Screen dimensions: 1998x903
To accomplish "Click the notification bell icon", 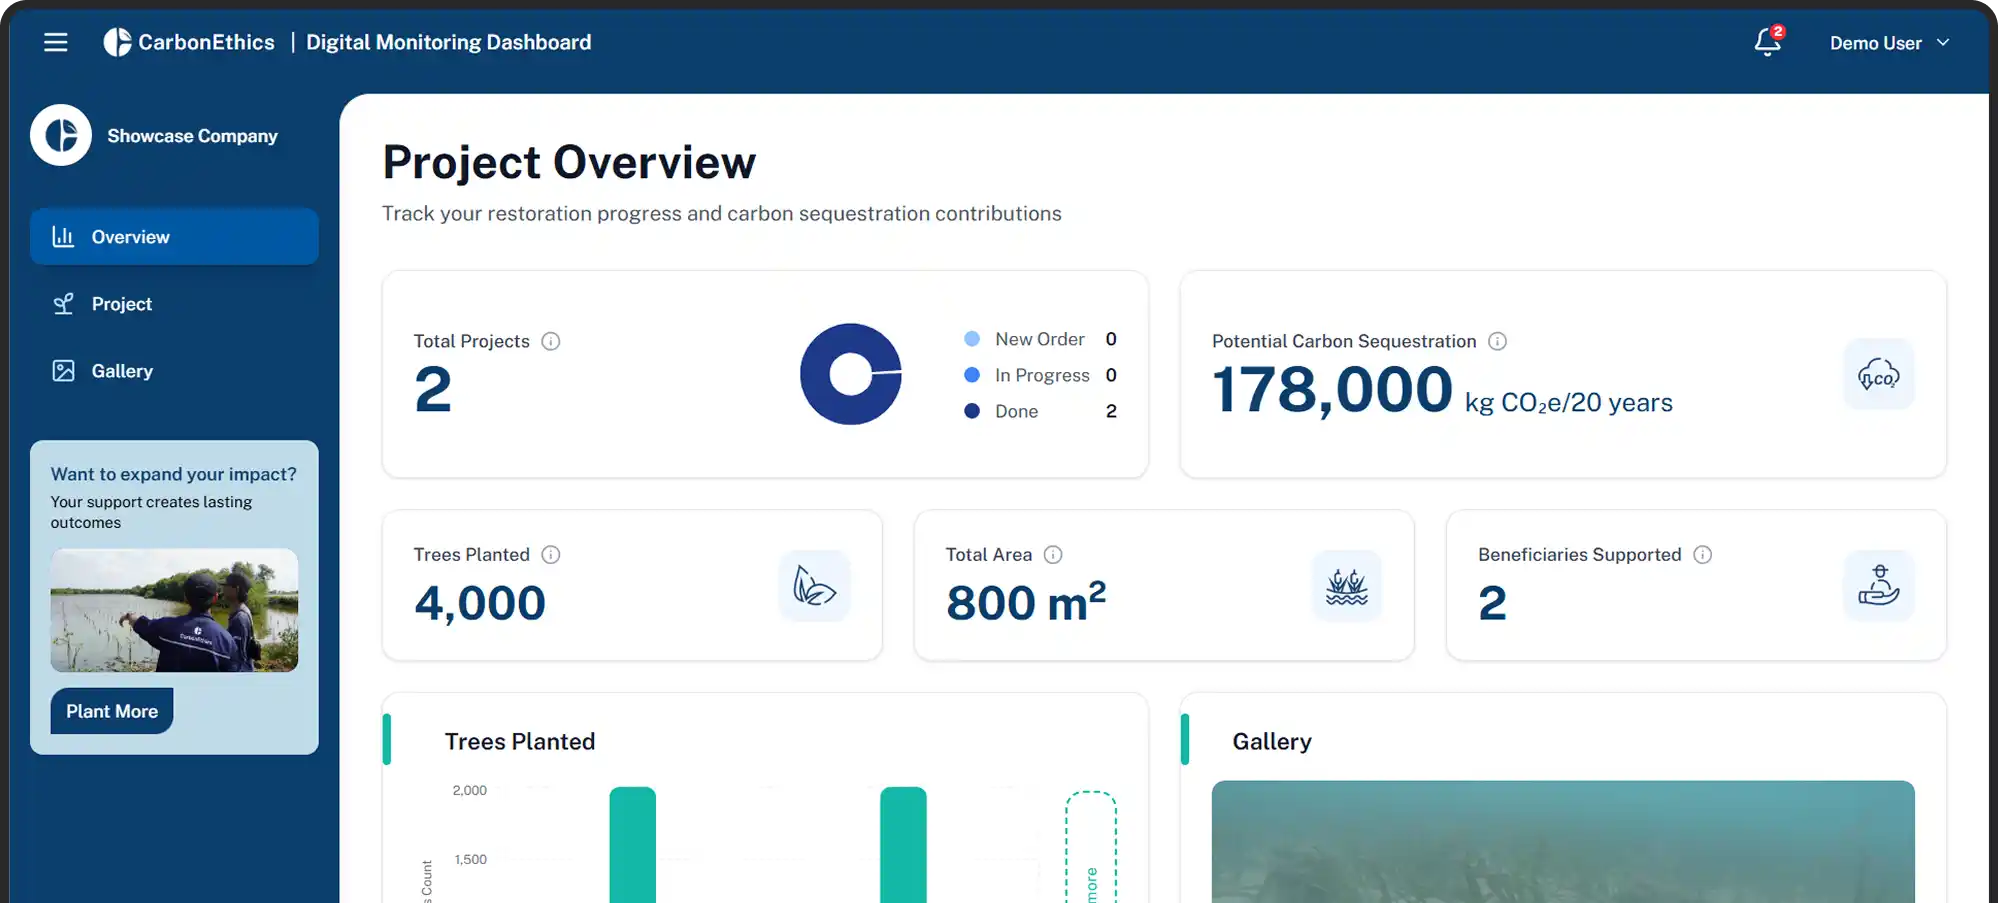I will pos(1767,42).
